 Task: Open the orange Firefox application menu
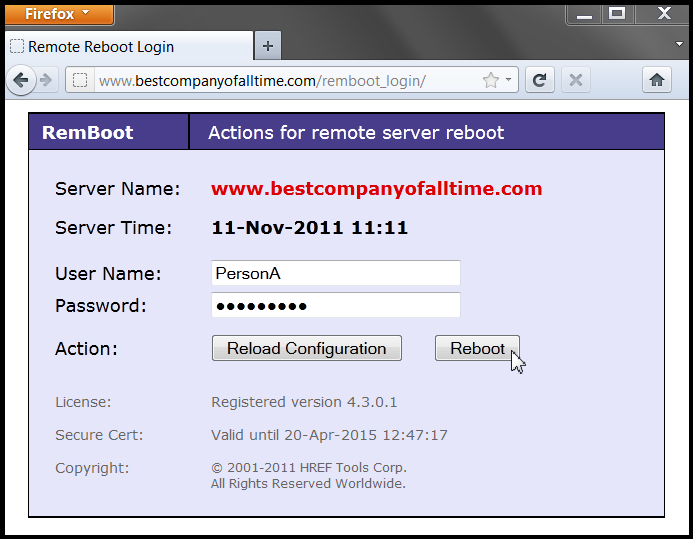coord(57,14)
